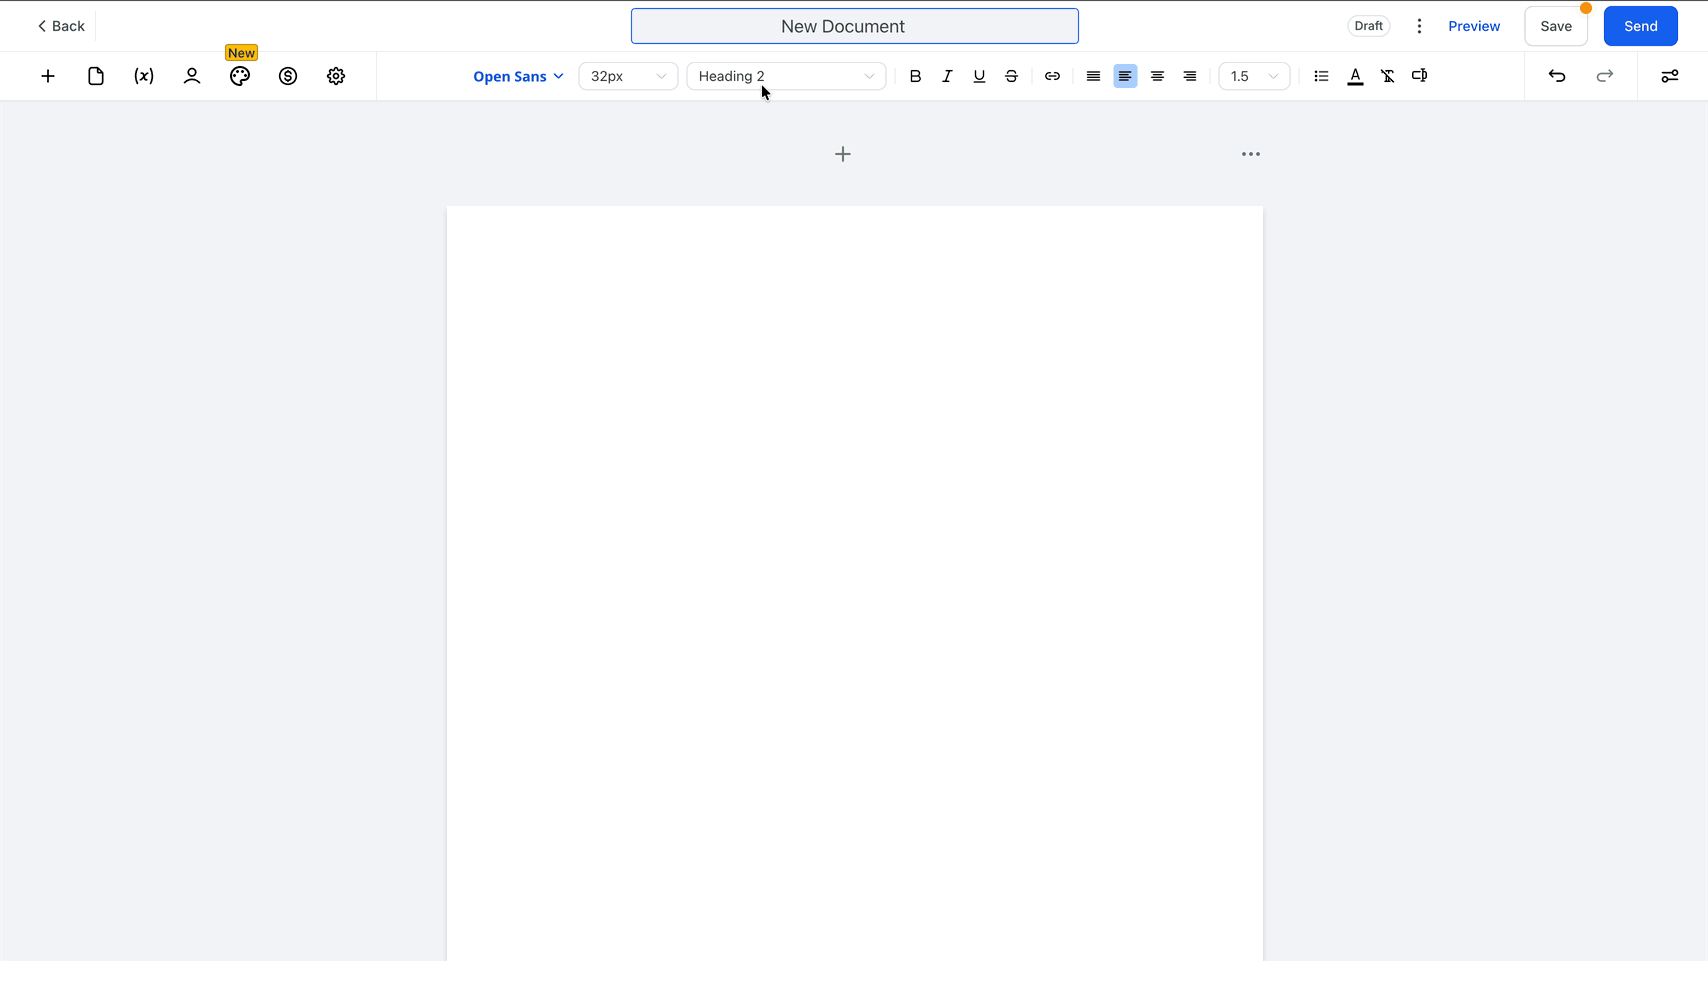Select left text alignment
Screen dimensions: 1708x986
coord(1125,76)
